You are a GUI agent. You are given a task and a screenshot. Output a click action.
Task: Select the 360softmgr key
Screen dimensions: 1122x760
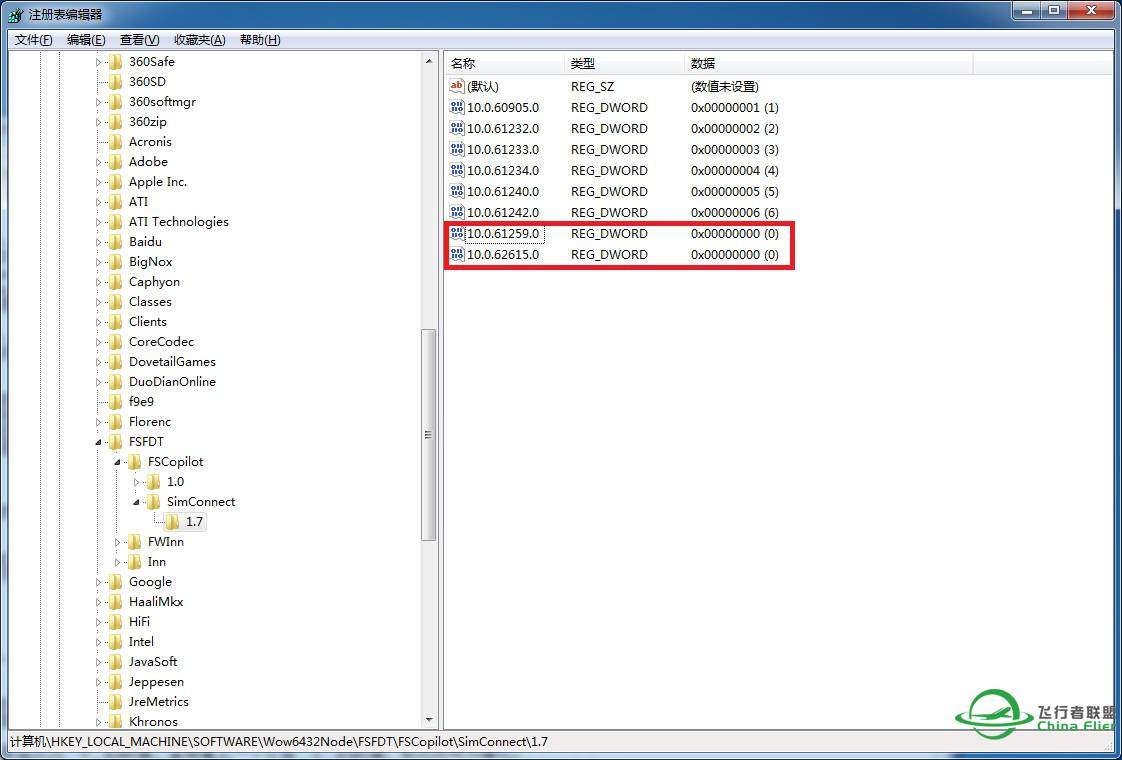tap(162, 102)
